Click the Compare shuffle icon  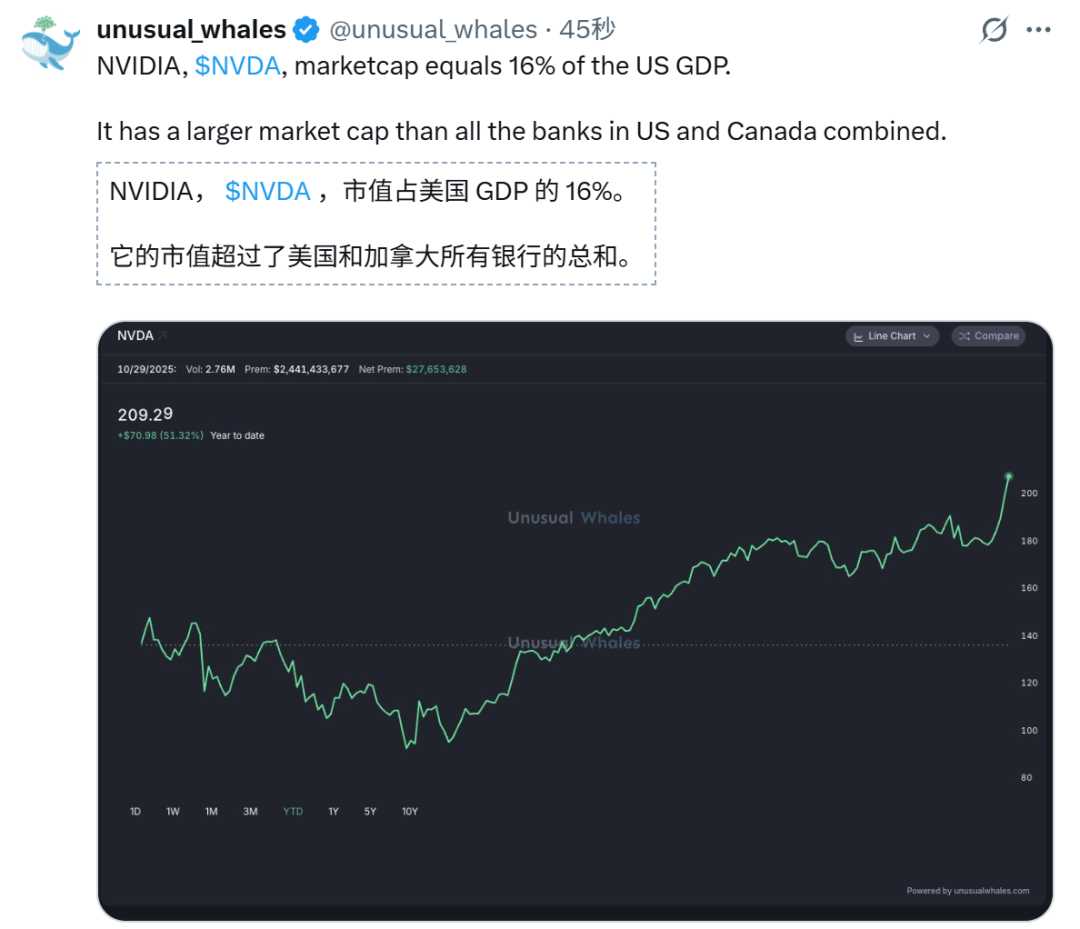(x=965, y=336)
